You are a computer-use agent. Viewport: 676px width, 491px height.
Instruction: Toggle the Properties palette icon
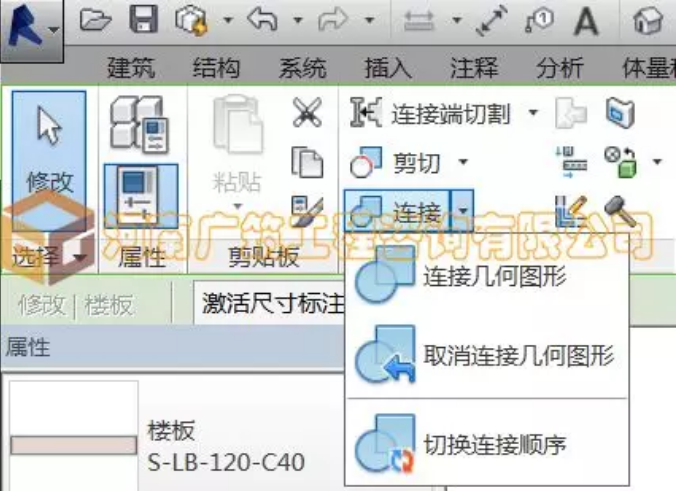click(x=141, y=196)
